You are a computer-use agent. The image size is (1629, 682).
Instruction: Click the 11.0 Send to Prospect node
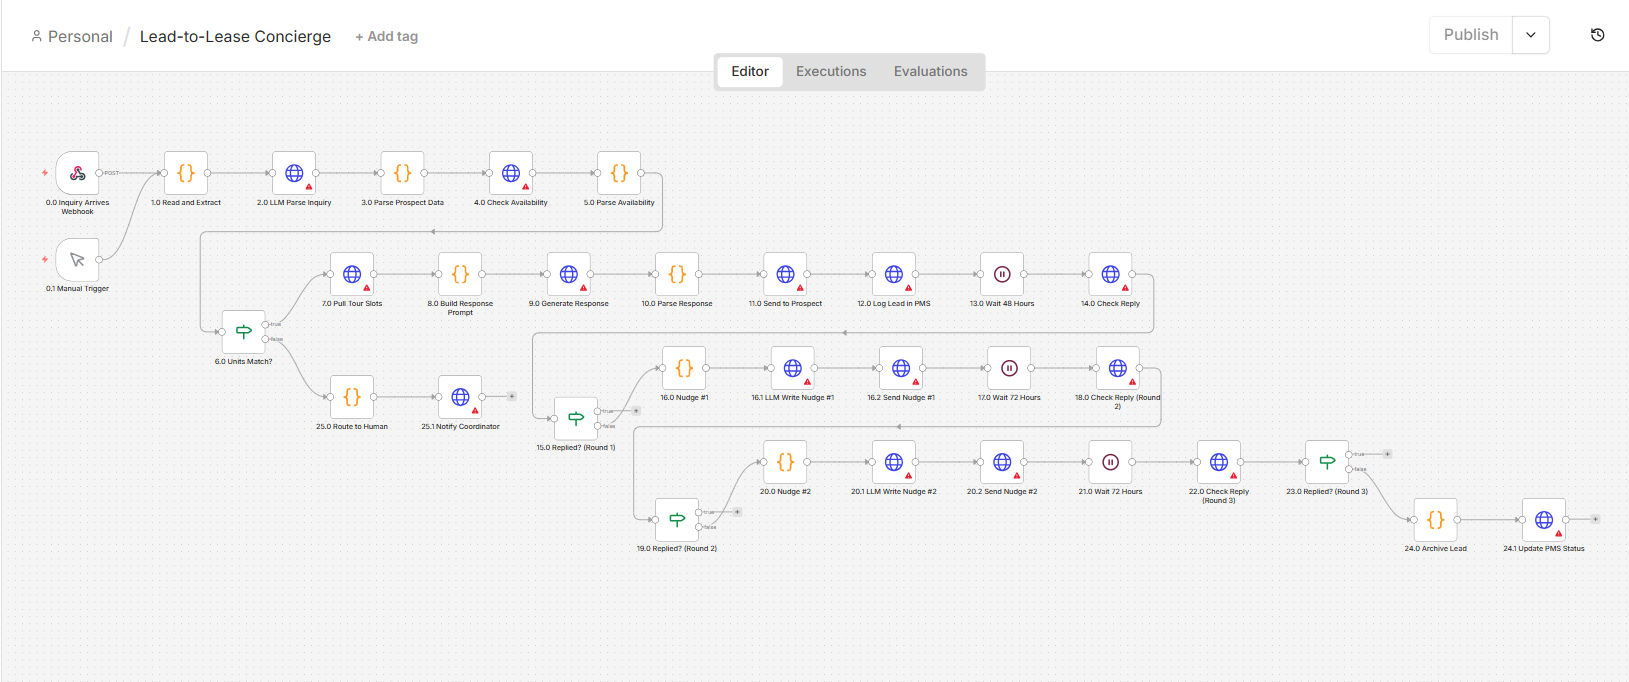pos(785,274)
